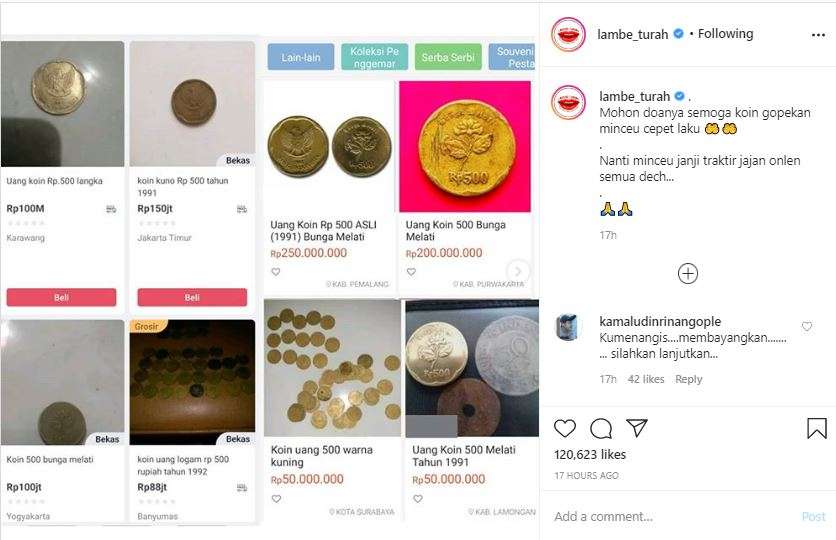Load more comments with plus circle

(x=688, y=273)
